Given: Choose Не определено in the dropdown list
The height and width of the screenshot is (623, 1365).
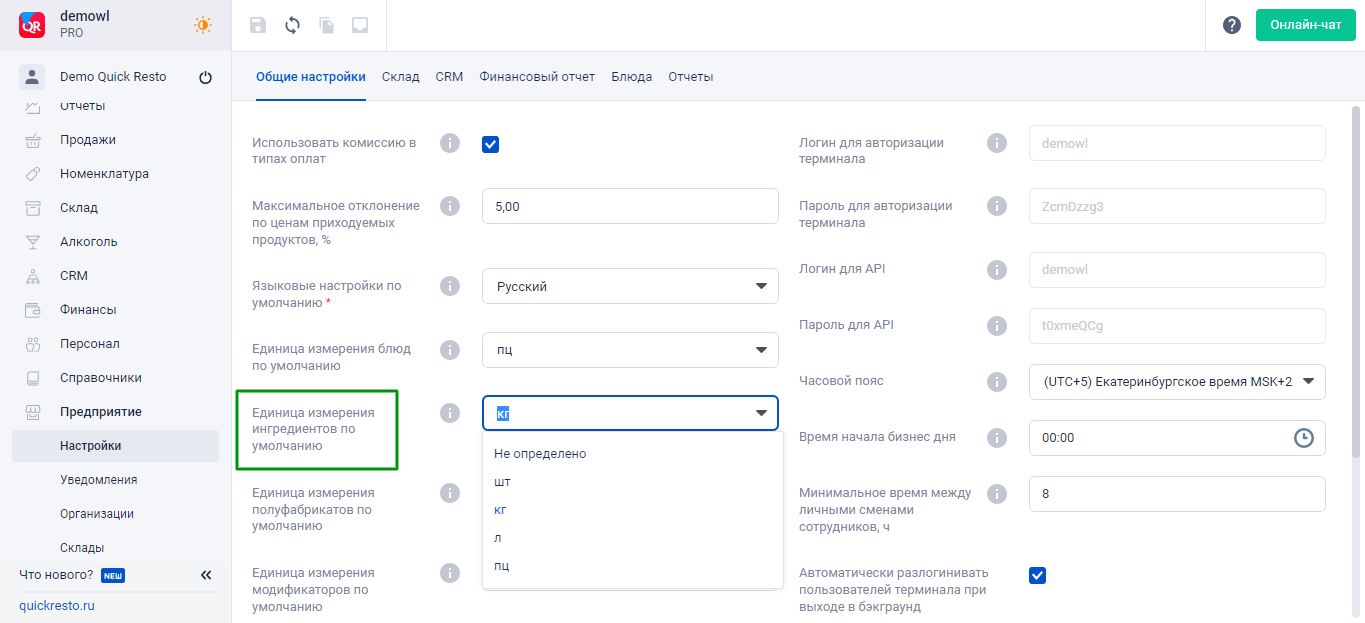Looking at the screenshot, I should click(632, 453).
